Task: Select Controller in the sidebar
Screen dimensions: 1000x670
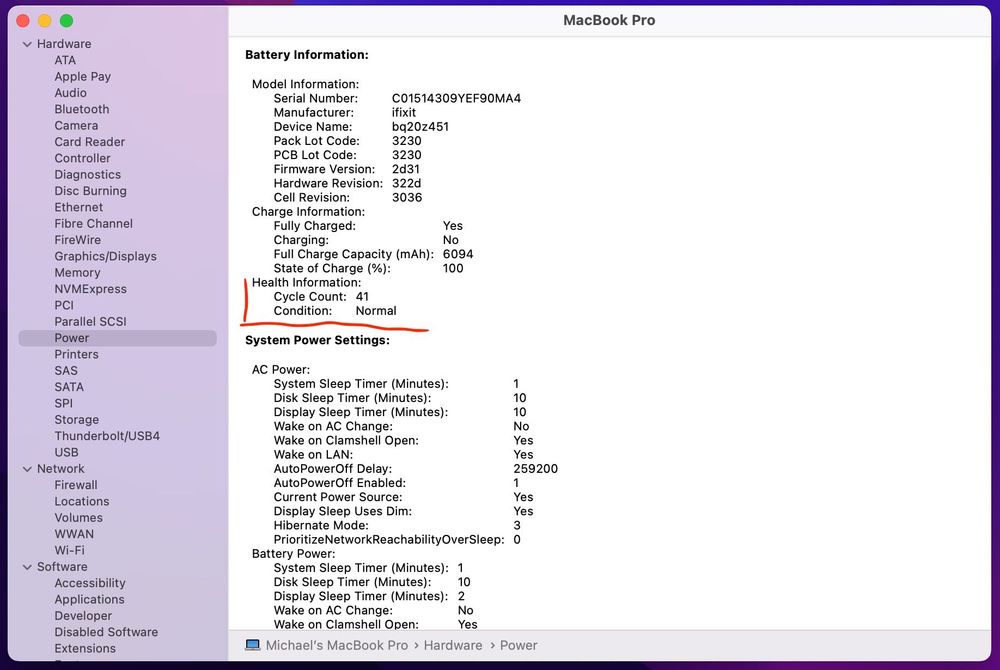Action: tap(82, 158)
